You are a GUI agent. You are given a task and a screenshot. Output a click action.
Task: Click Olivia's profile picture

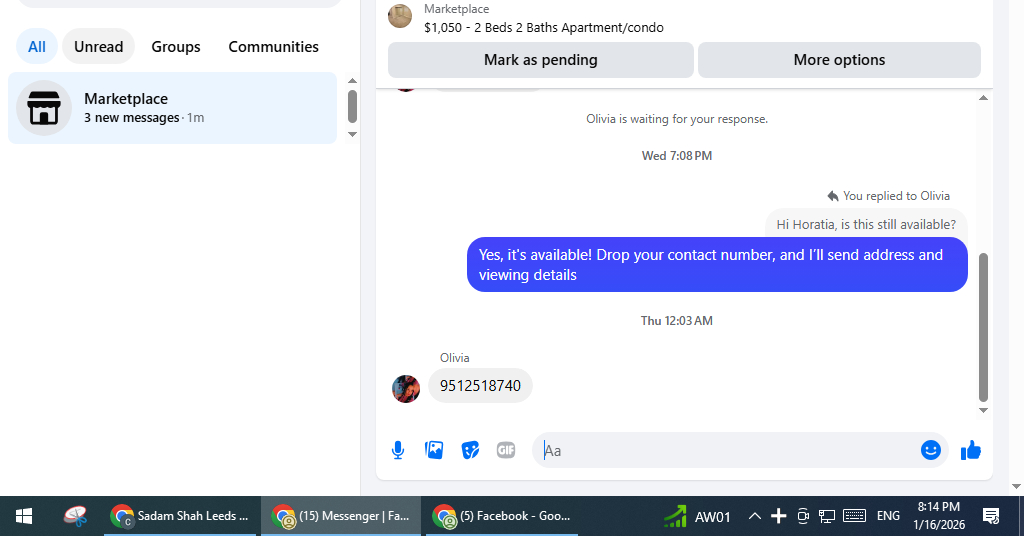406,388
